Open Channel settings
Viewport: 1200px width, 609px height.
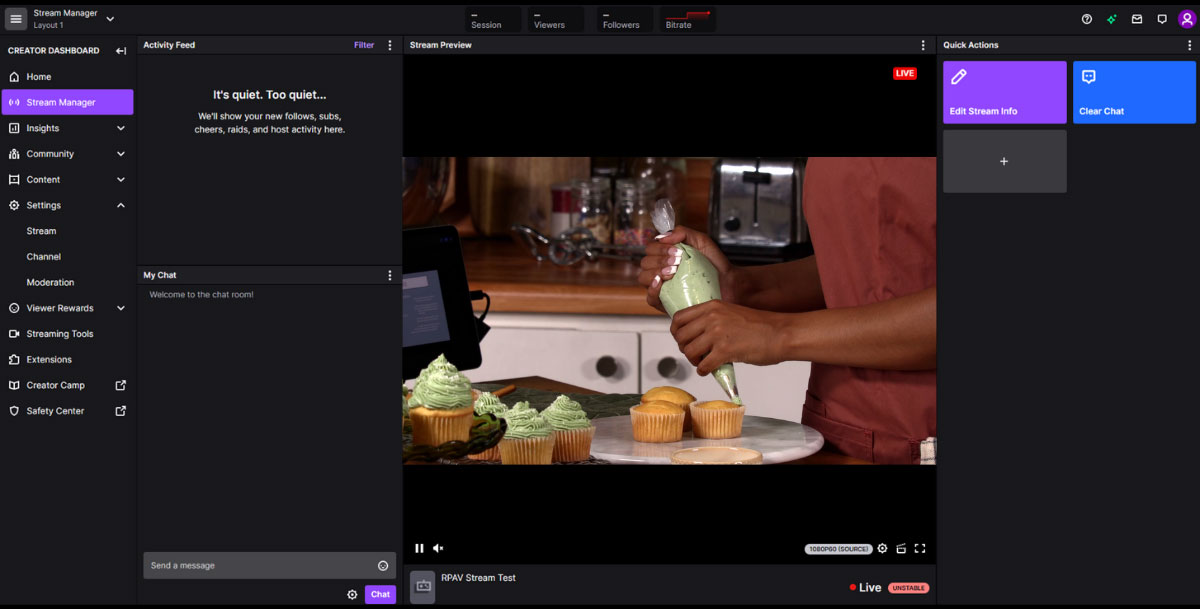44,257
